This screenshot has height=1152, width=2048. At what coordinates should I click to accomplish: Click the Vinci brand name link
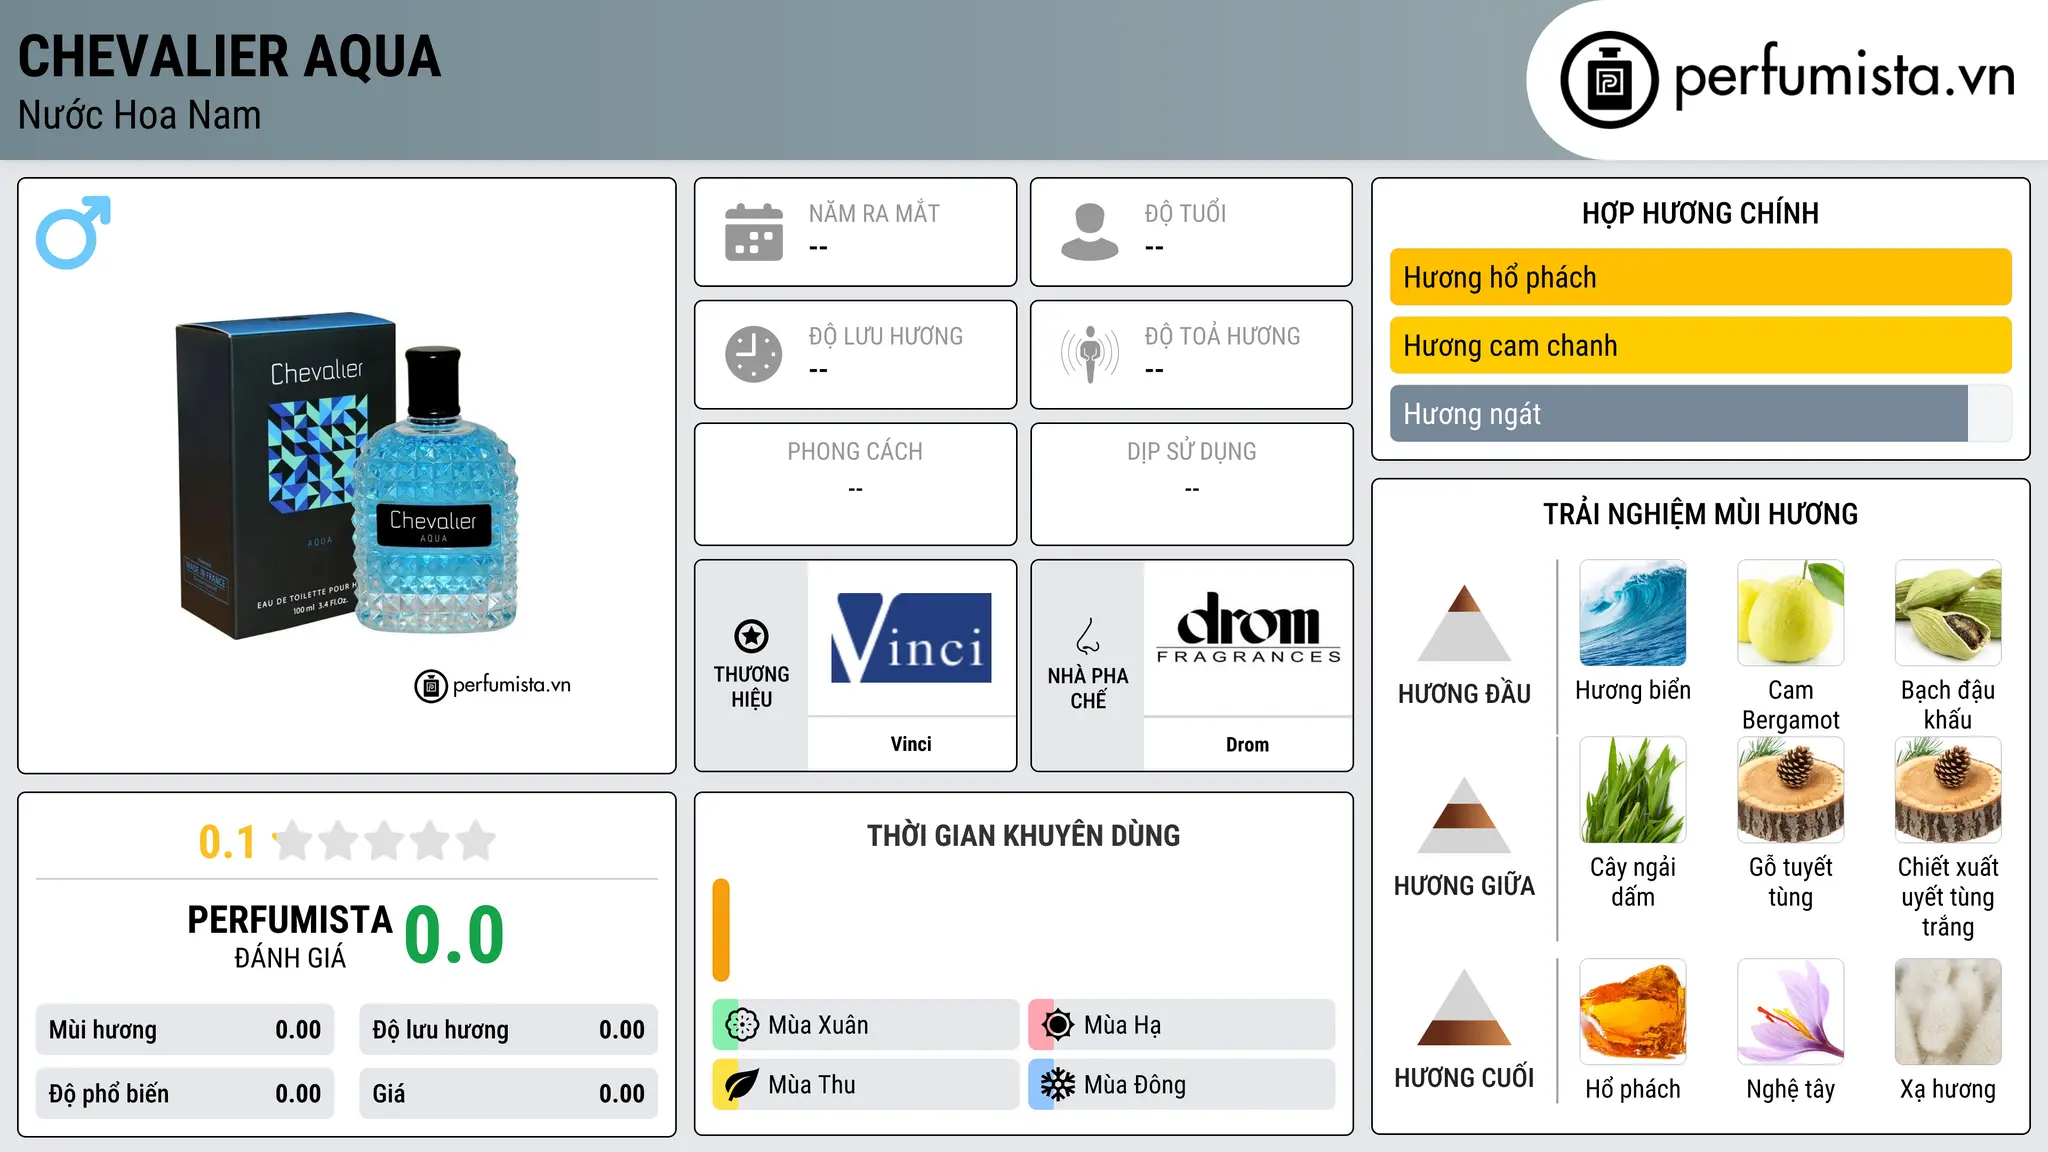(x=911, y=744)
